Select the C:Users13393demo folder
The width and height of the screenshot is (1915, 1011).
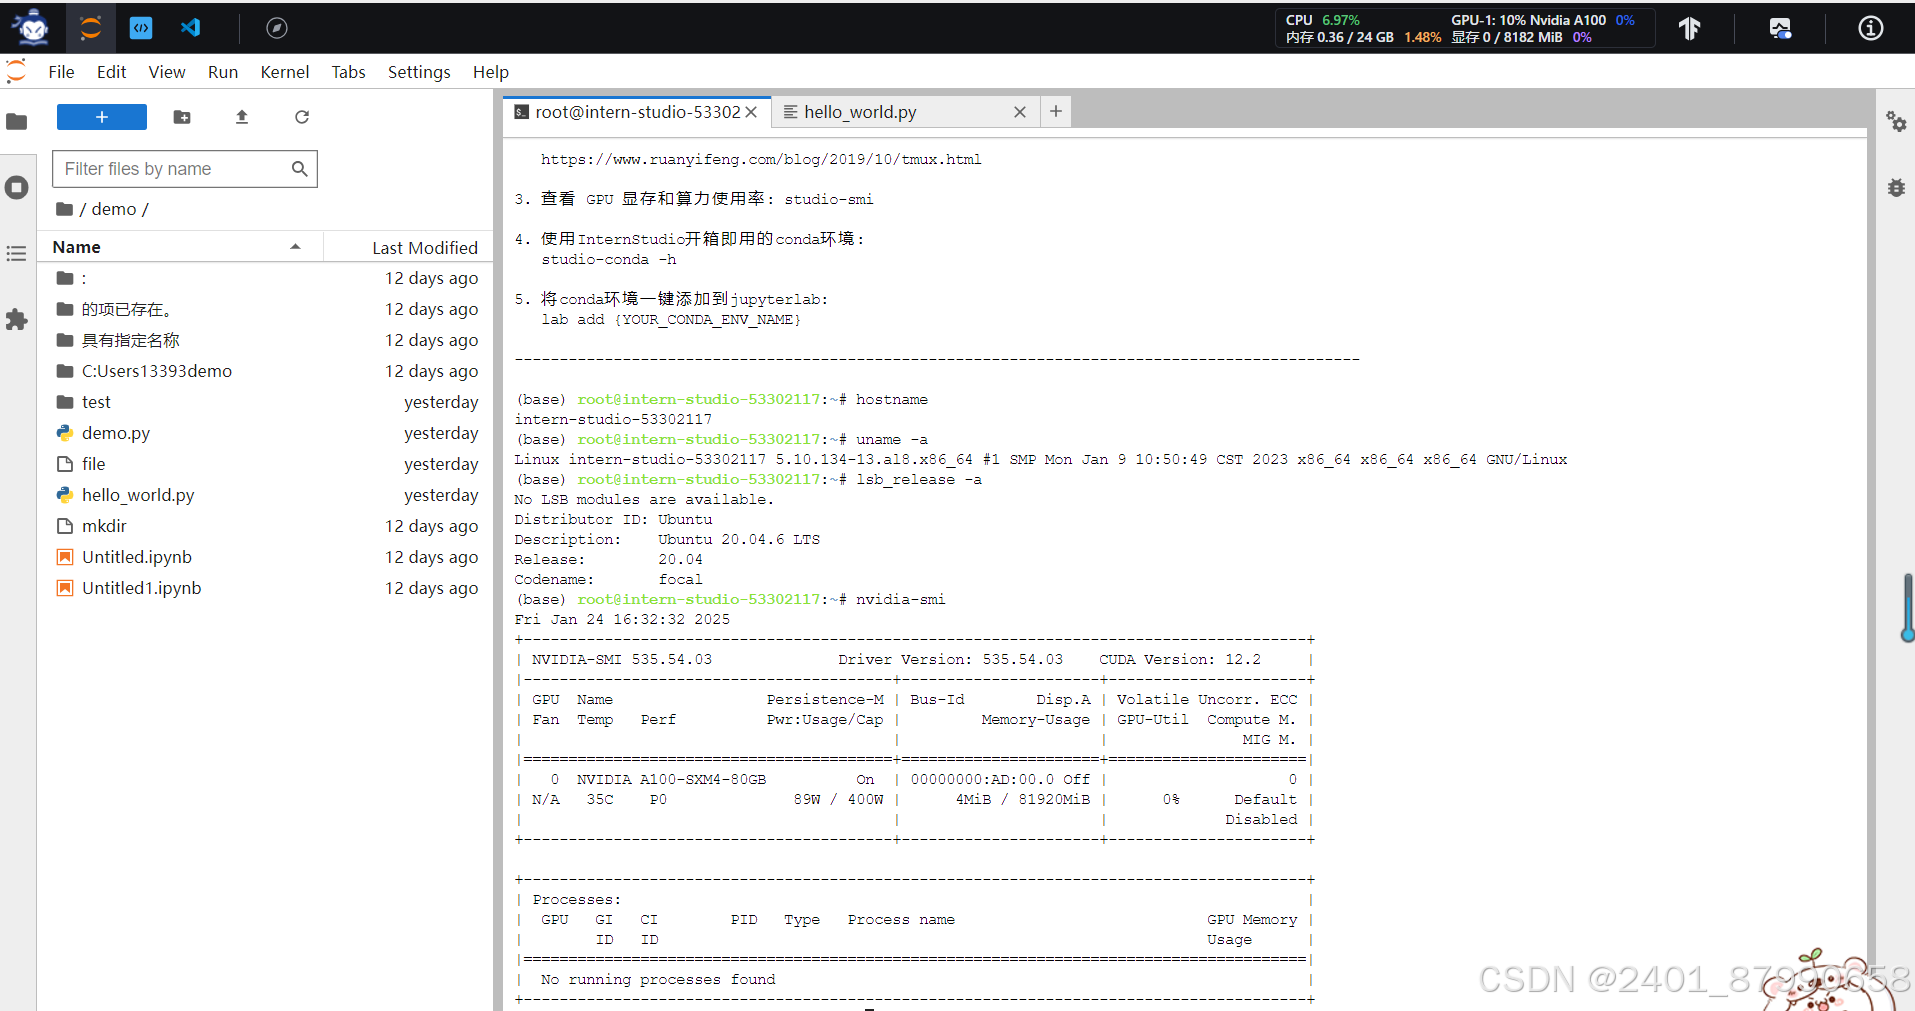(266, 371)
